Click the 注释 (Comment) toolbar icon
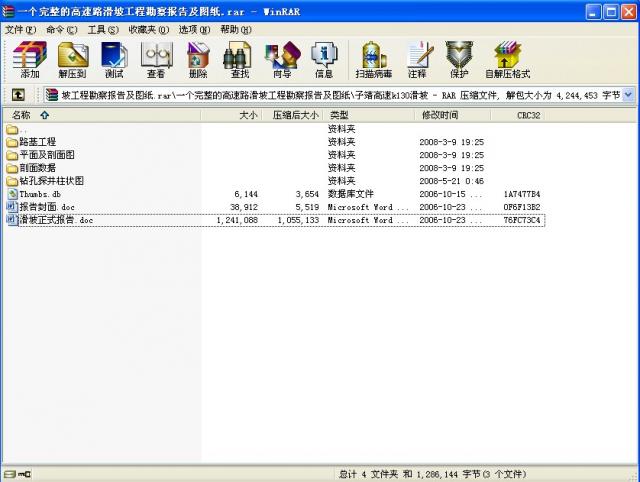 click(x=417, y=58)
